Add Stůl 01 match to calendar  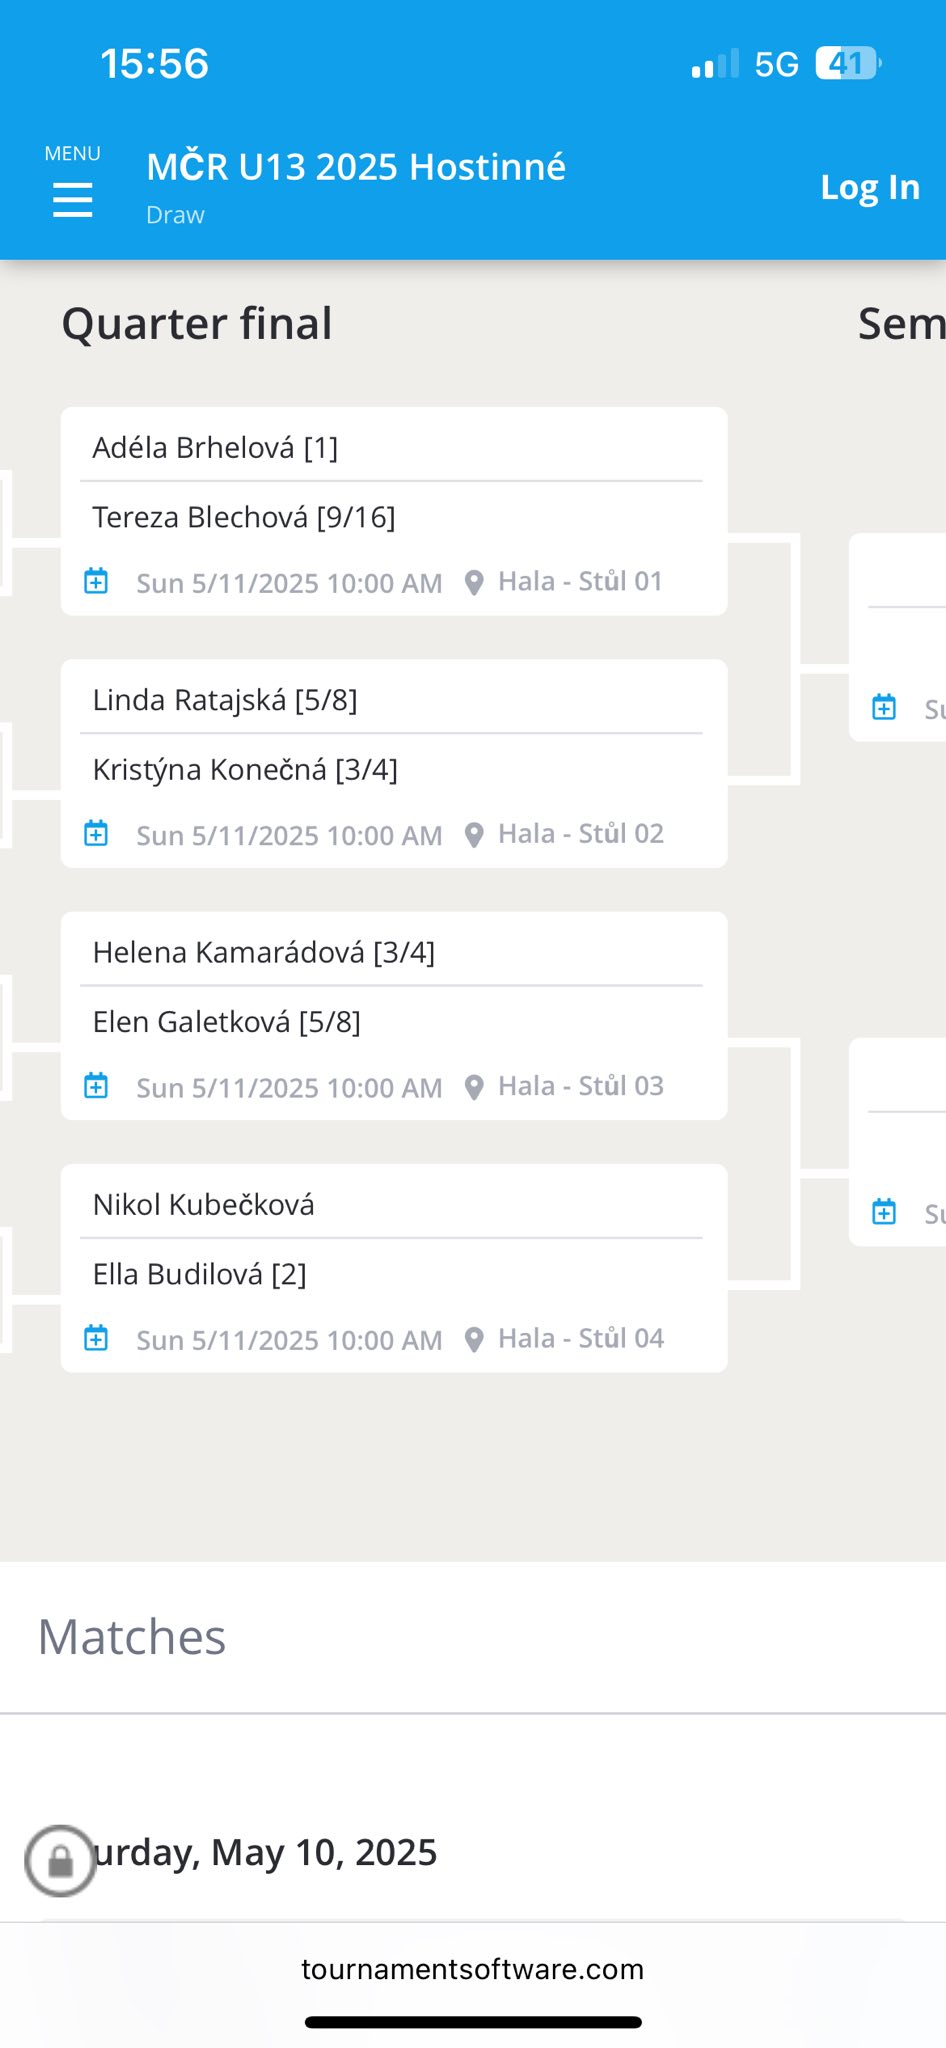pos(96,581)
